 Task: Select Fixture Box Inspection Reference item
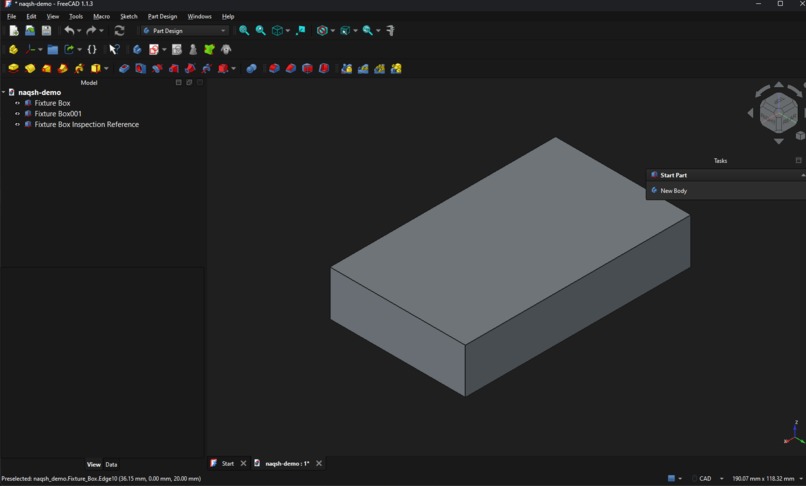click(x=86, y=124)
